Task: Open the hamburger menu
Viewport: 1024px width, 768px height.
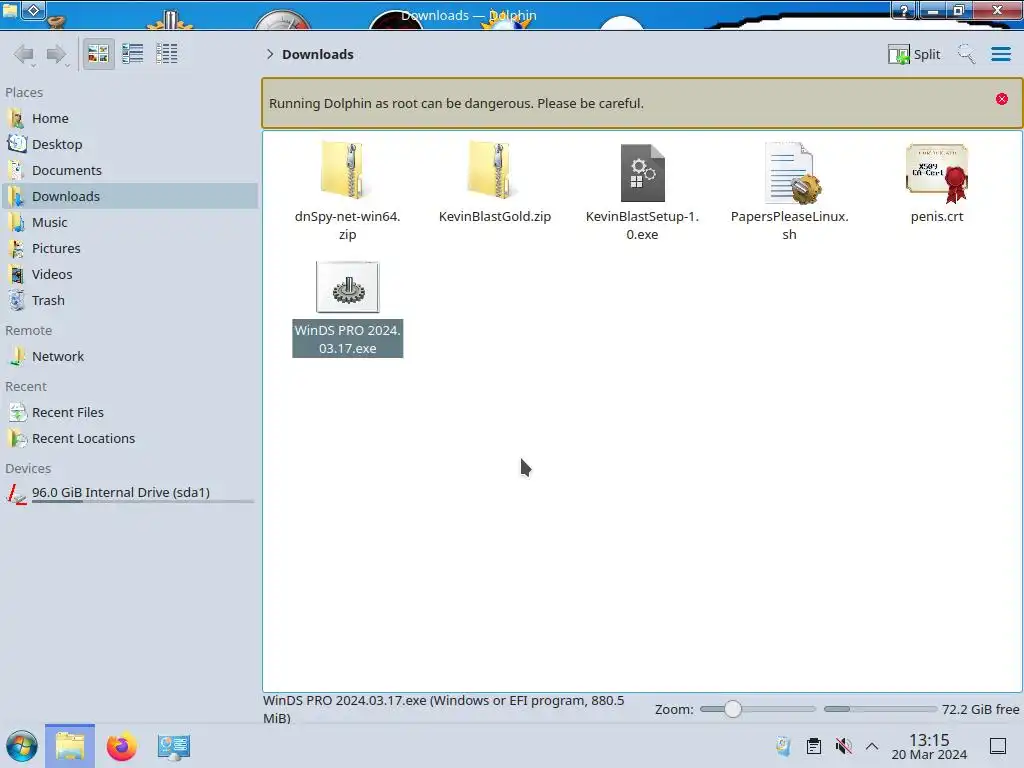Action: tap(1000, 54)
